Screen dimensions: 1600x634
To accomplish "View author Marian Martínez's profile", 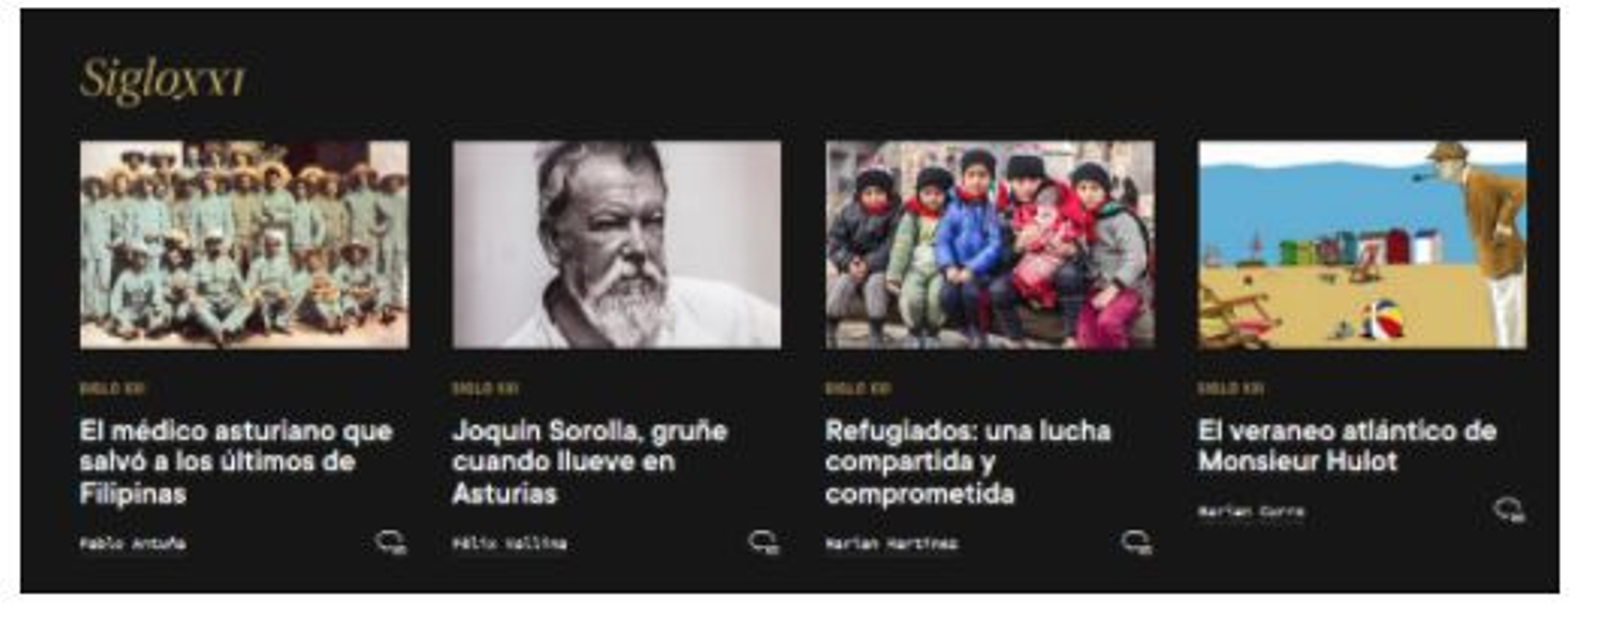I will (x=892, y=544).
